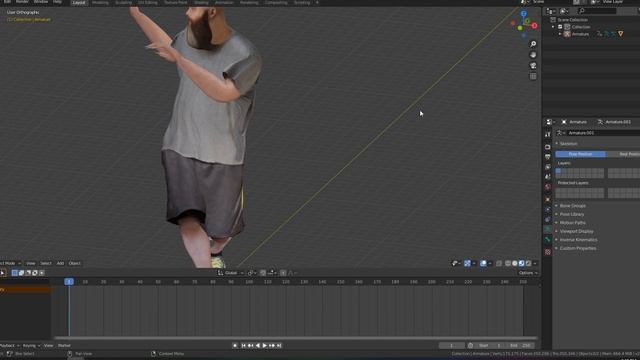Open the Tool properties tab icon

click(x=548, y=135)
